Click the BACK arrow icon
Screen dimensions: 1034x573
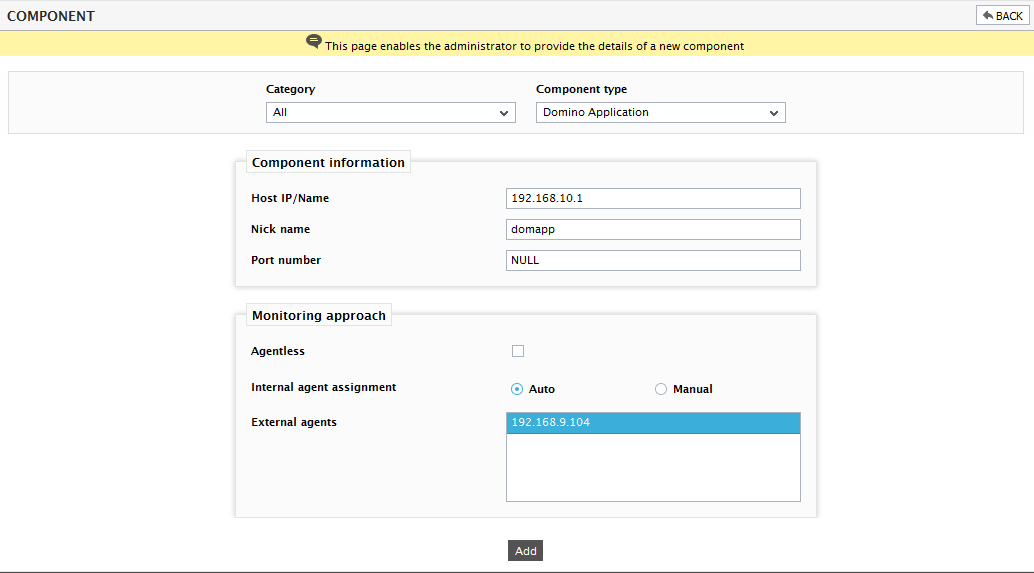pyautogui.click(x=988, y=15)
